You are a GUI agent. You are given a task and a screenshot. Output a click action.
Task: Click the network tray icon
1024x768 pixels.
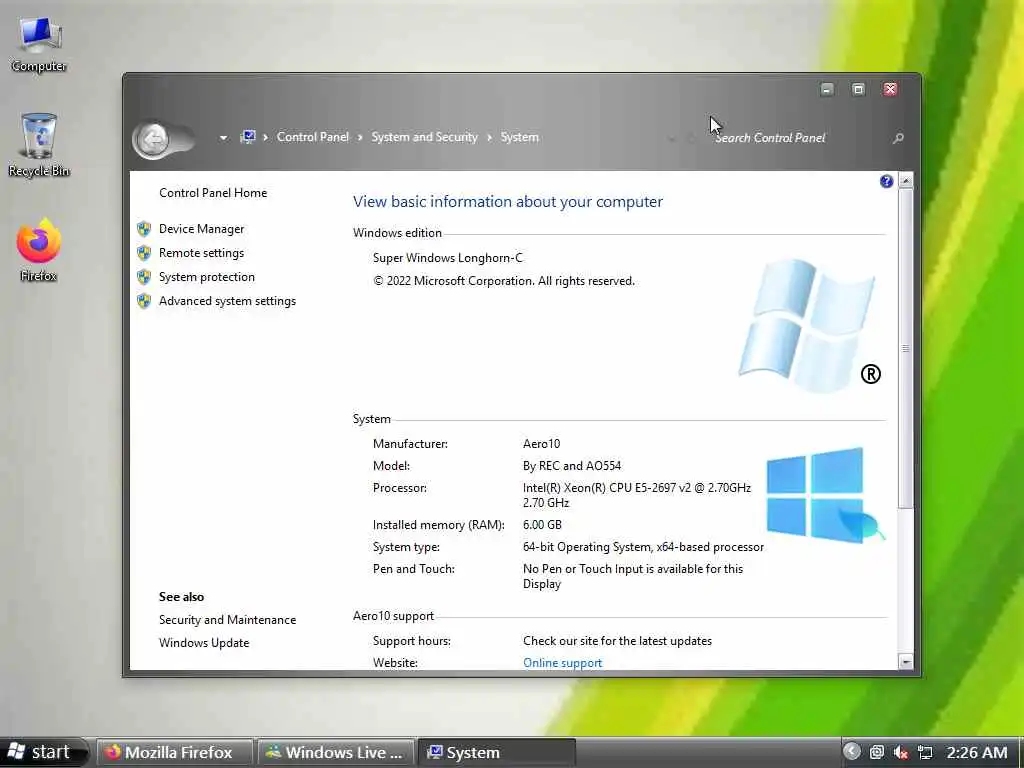pyautogui.click(x=925, y=752)
